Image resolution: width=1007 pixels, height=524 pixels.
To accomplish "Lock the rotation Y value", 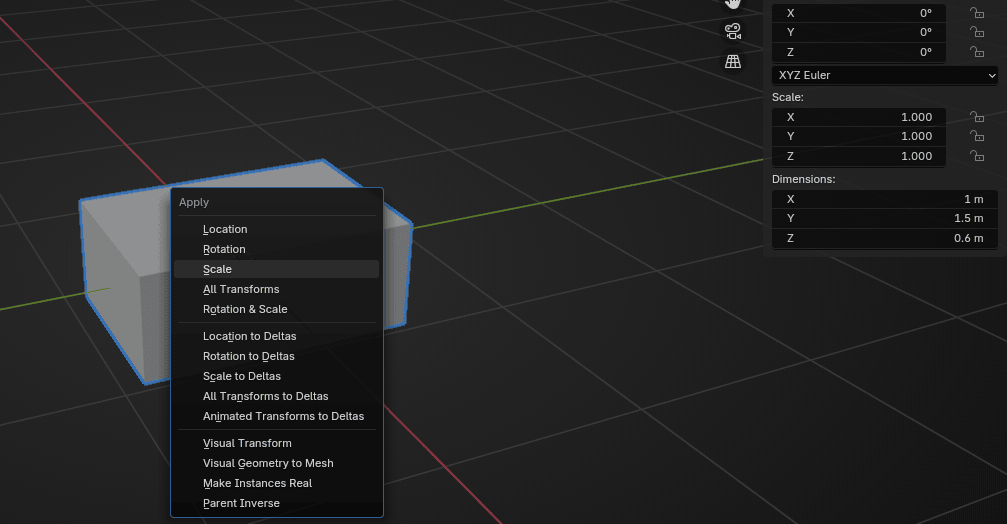I will pyautogui.click(x=977, y=33).
